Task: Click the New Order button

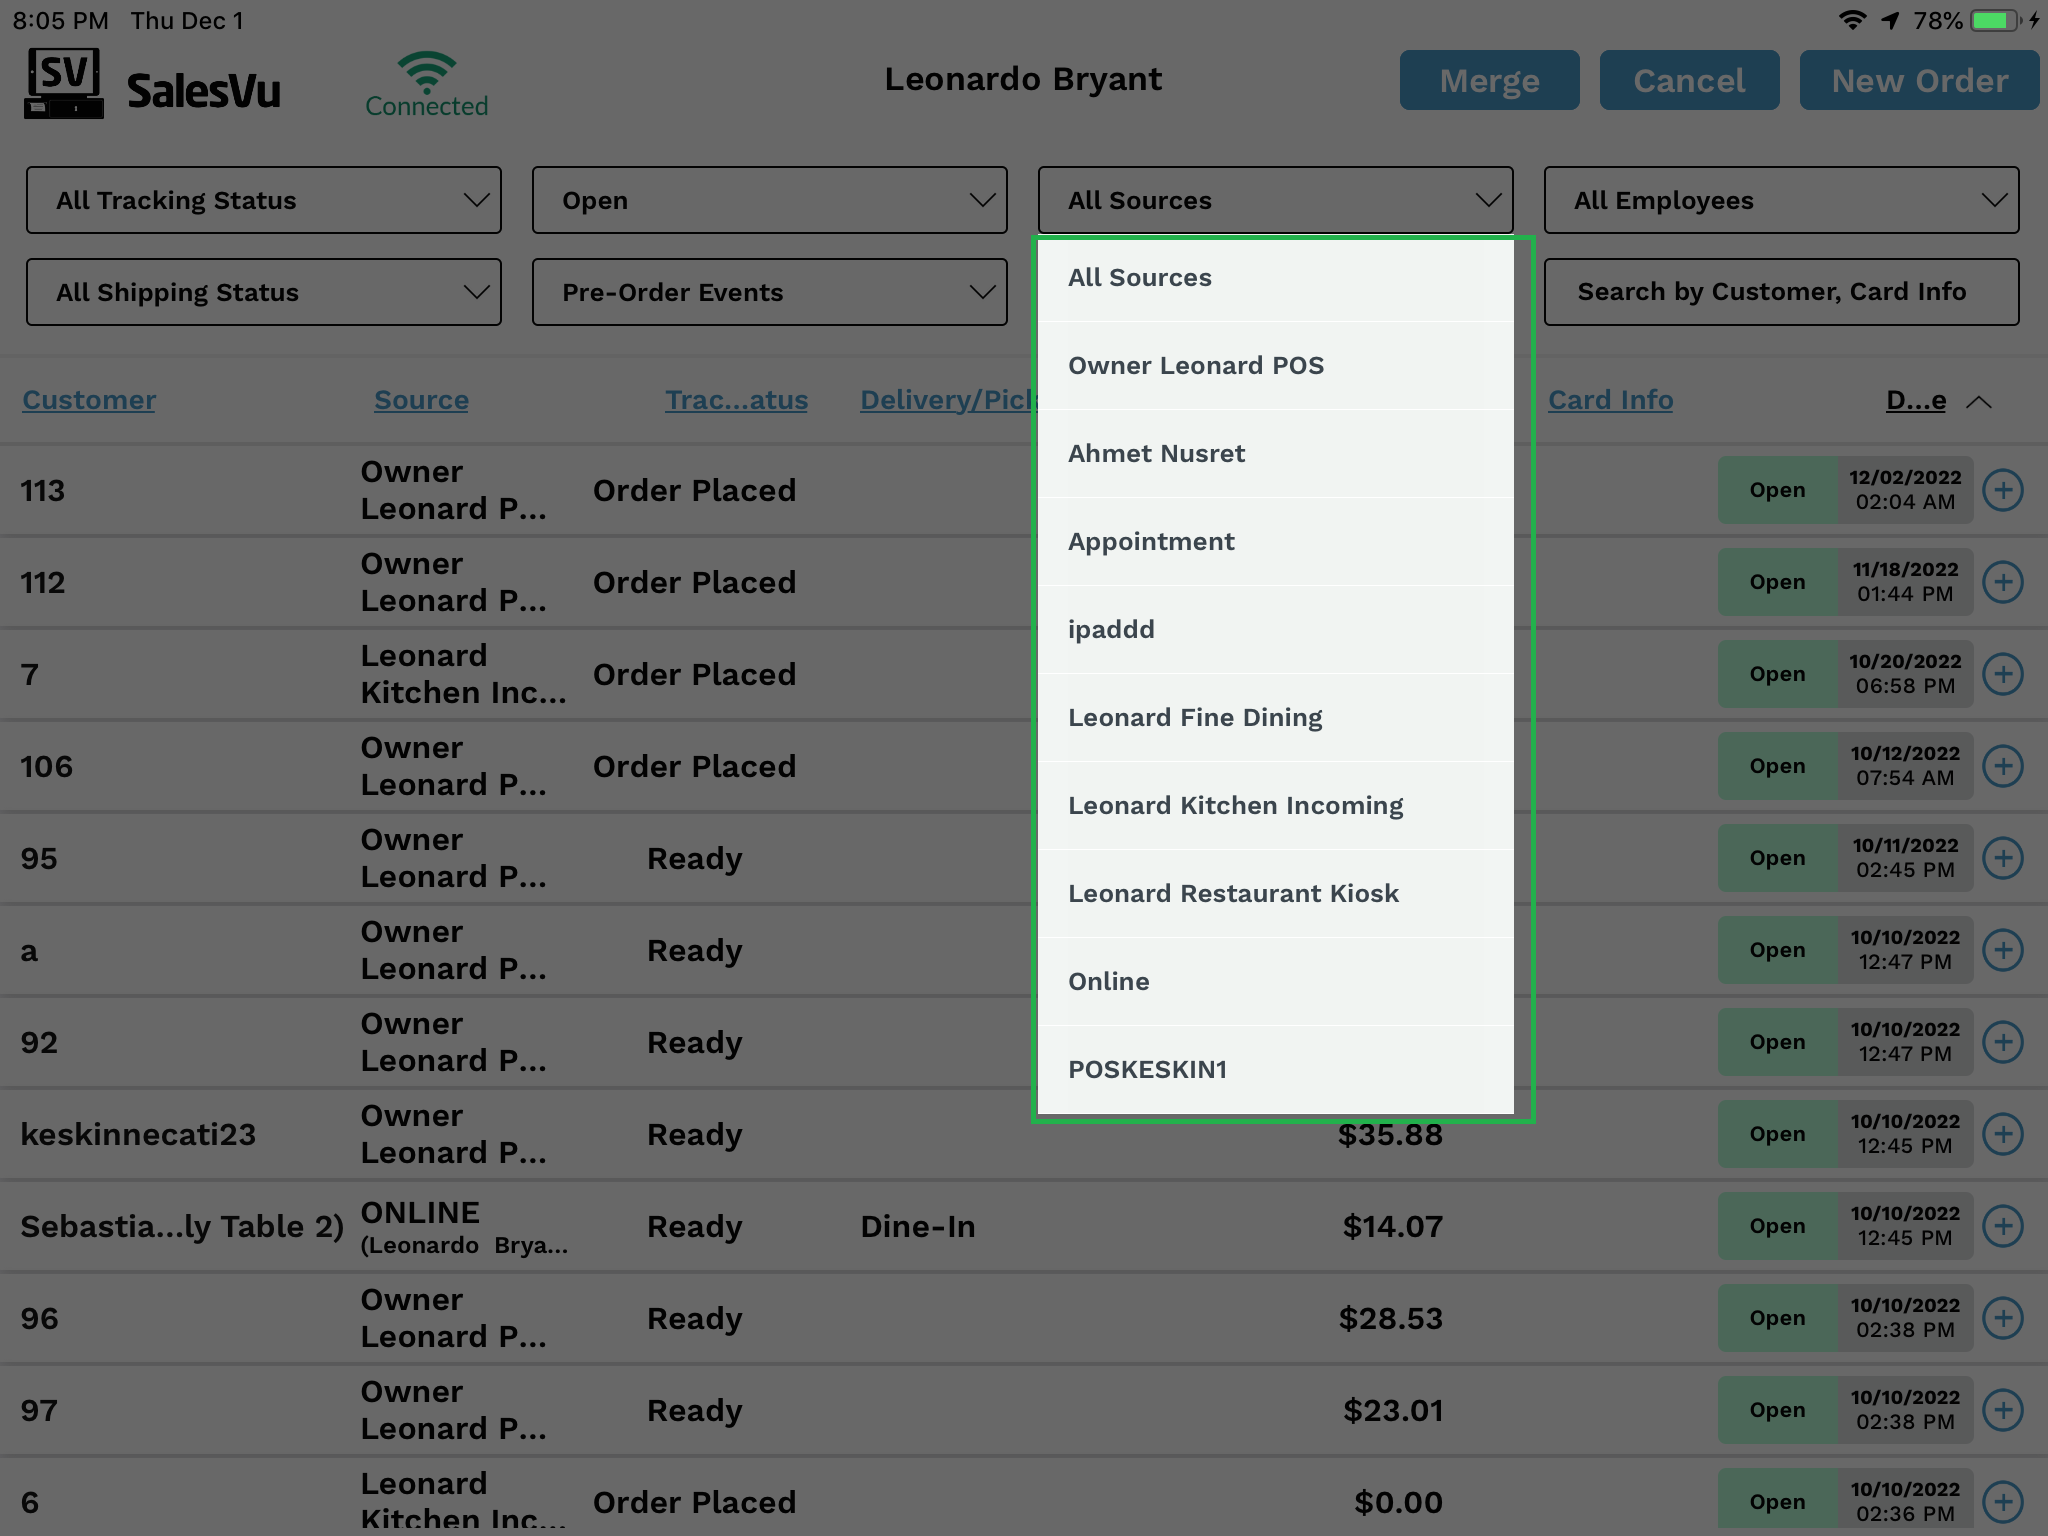Action: click(1919, 81)
